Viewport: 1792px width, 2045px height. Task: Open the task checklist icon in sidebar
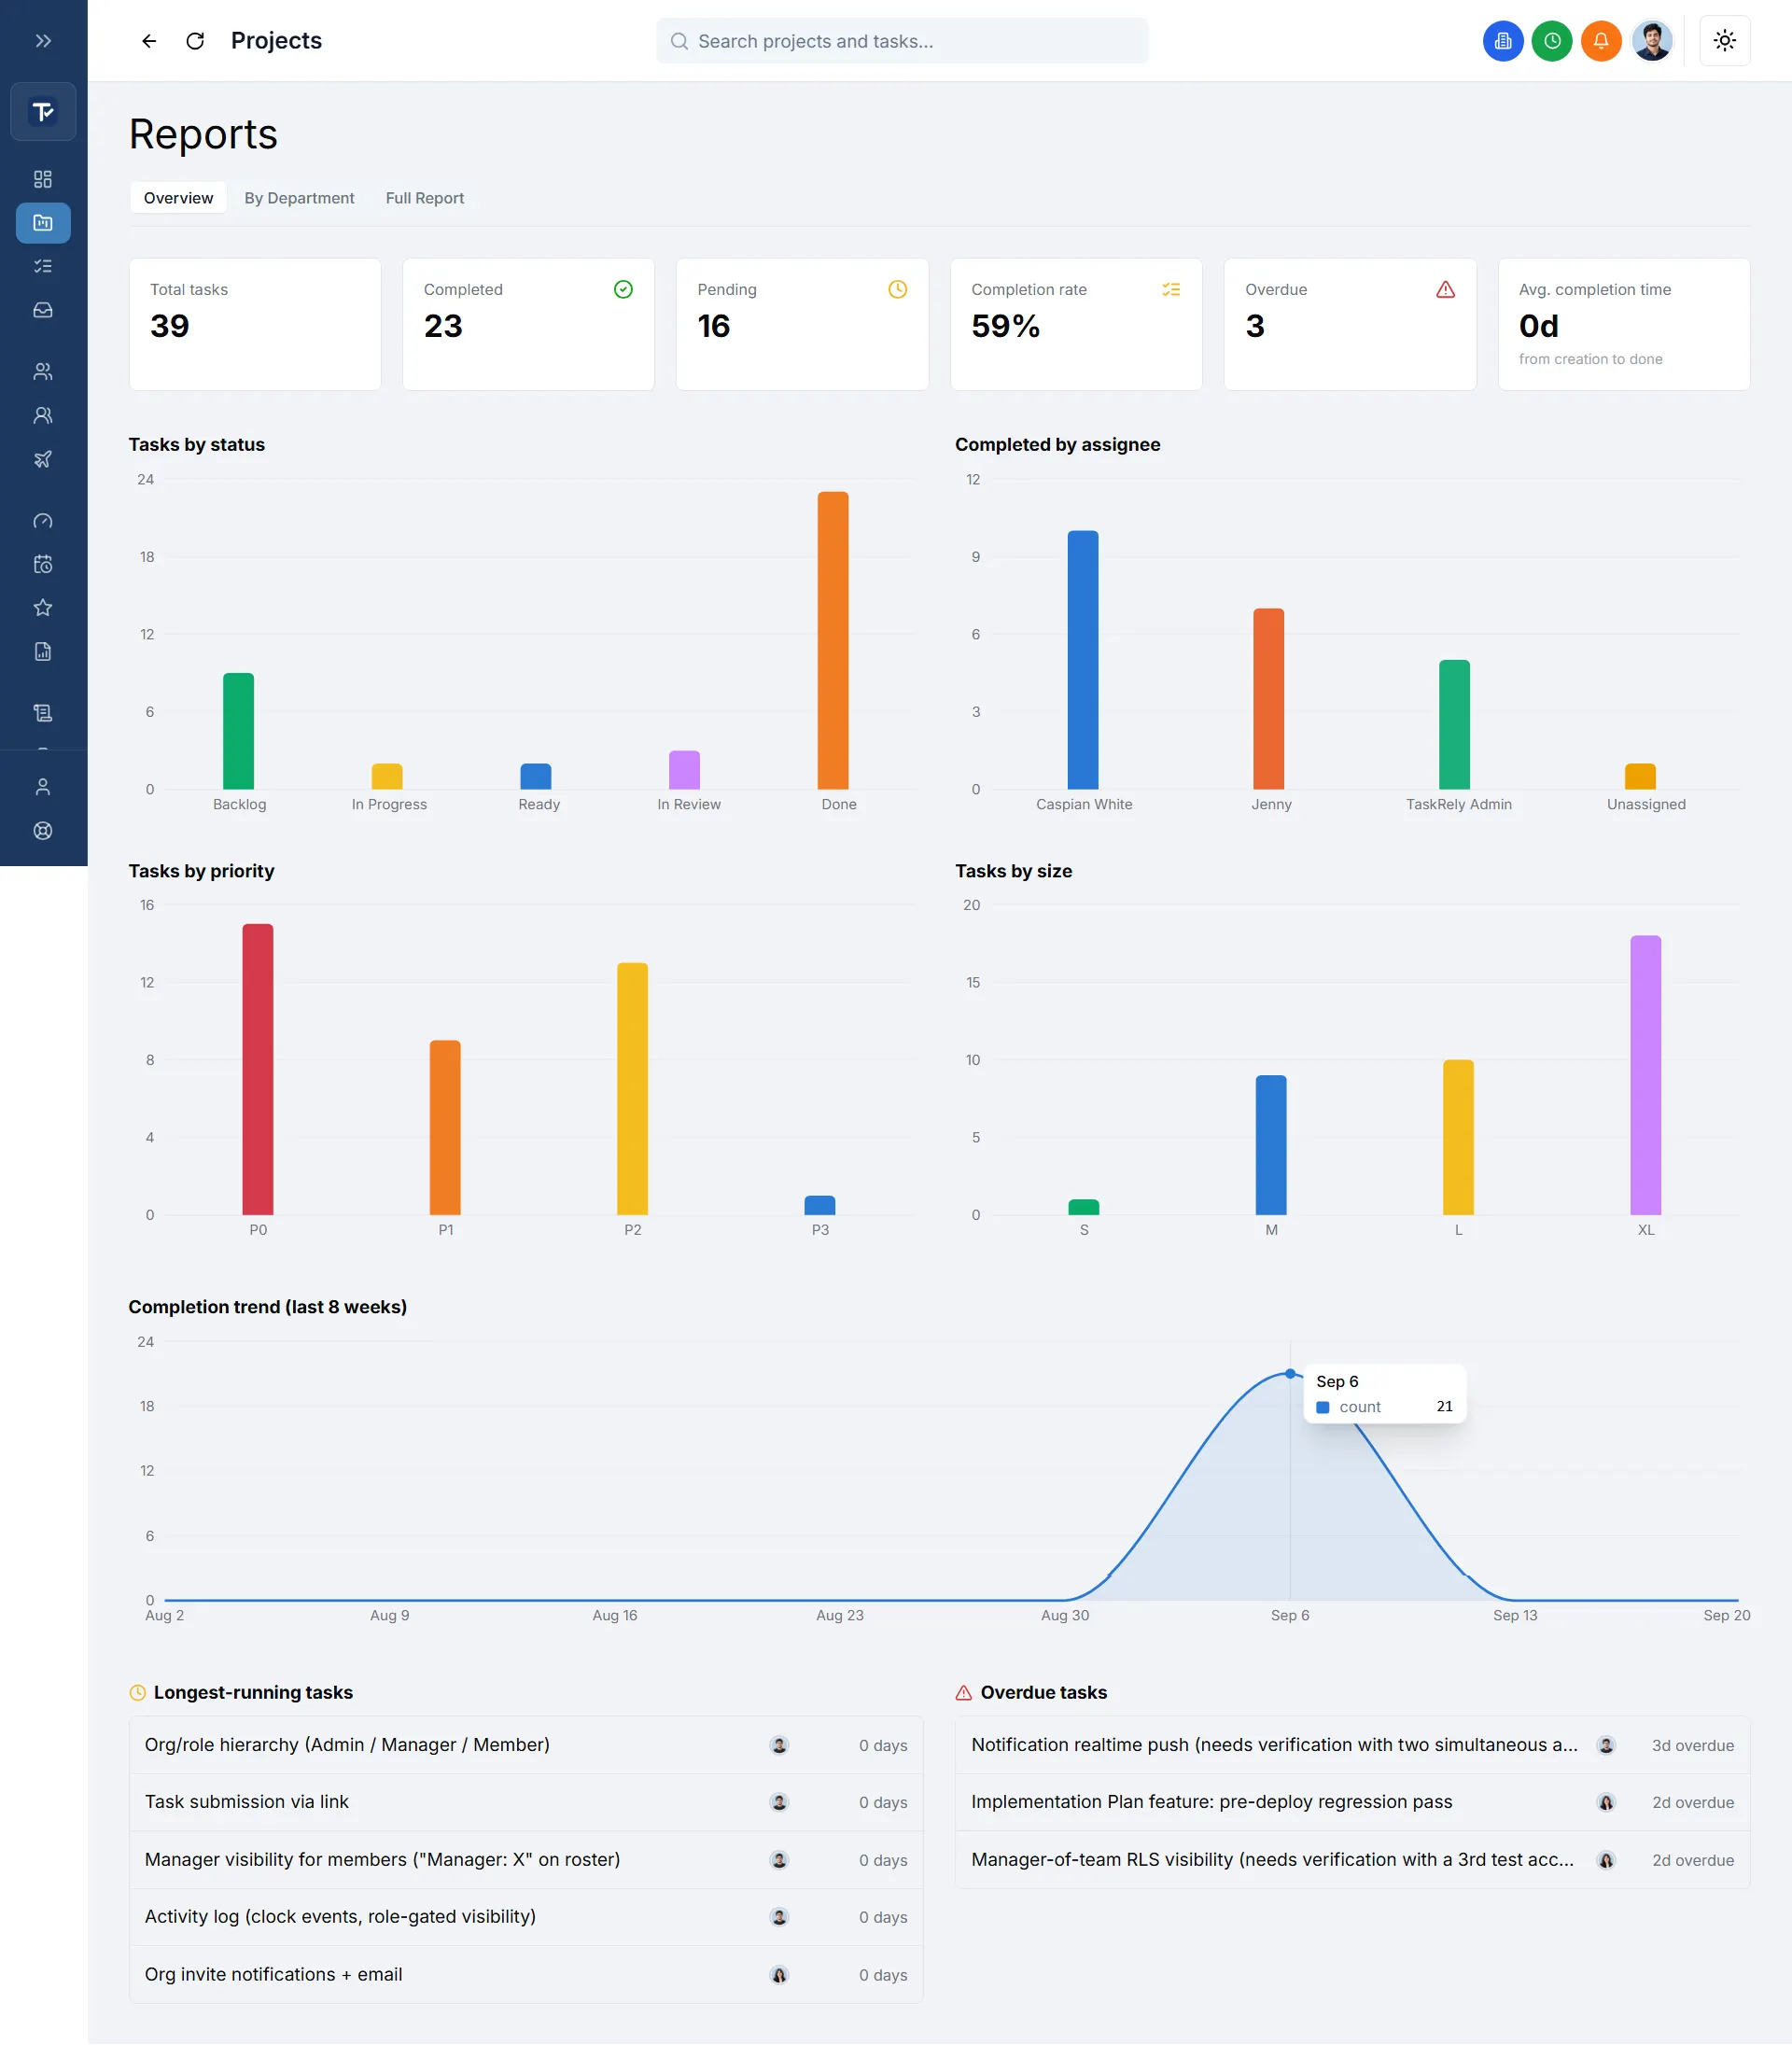click(x=43, y=266)
